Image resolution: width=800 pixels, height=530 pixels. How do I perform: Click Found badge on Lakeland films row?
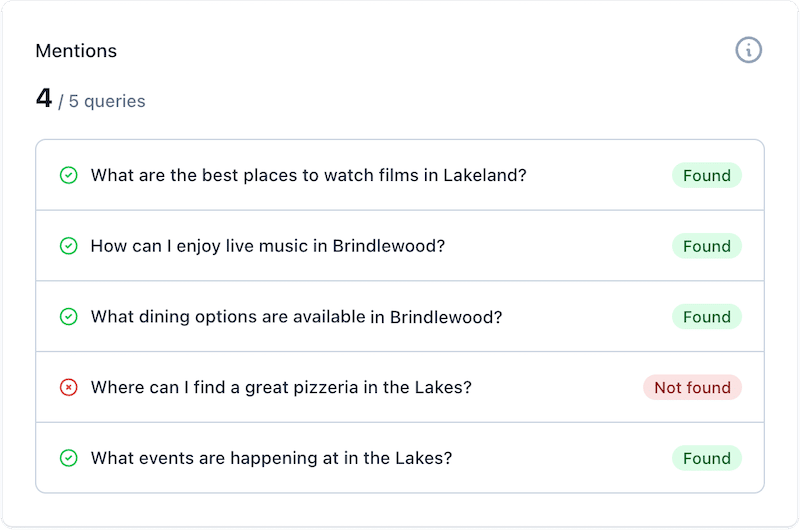pos(707,176)
